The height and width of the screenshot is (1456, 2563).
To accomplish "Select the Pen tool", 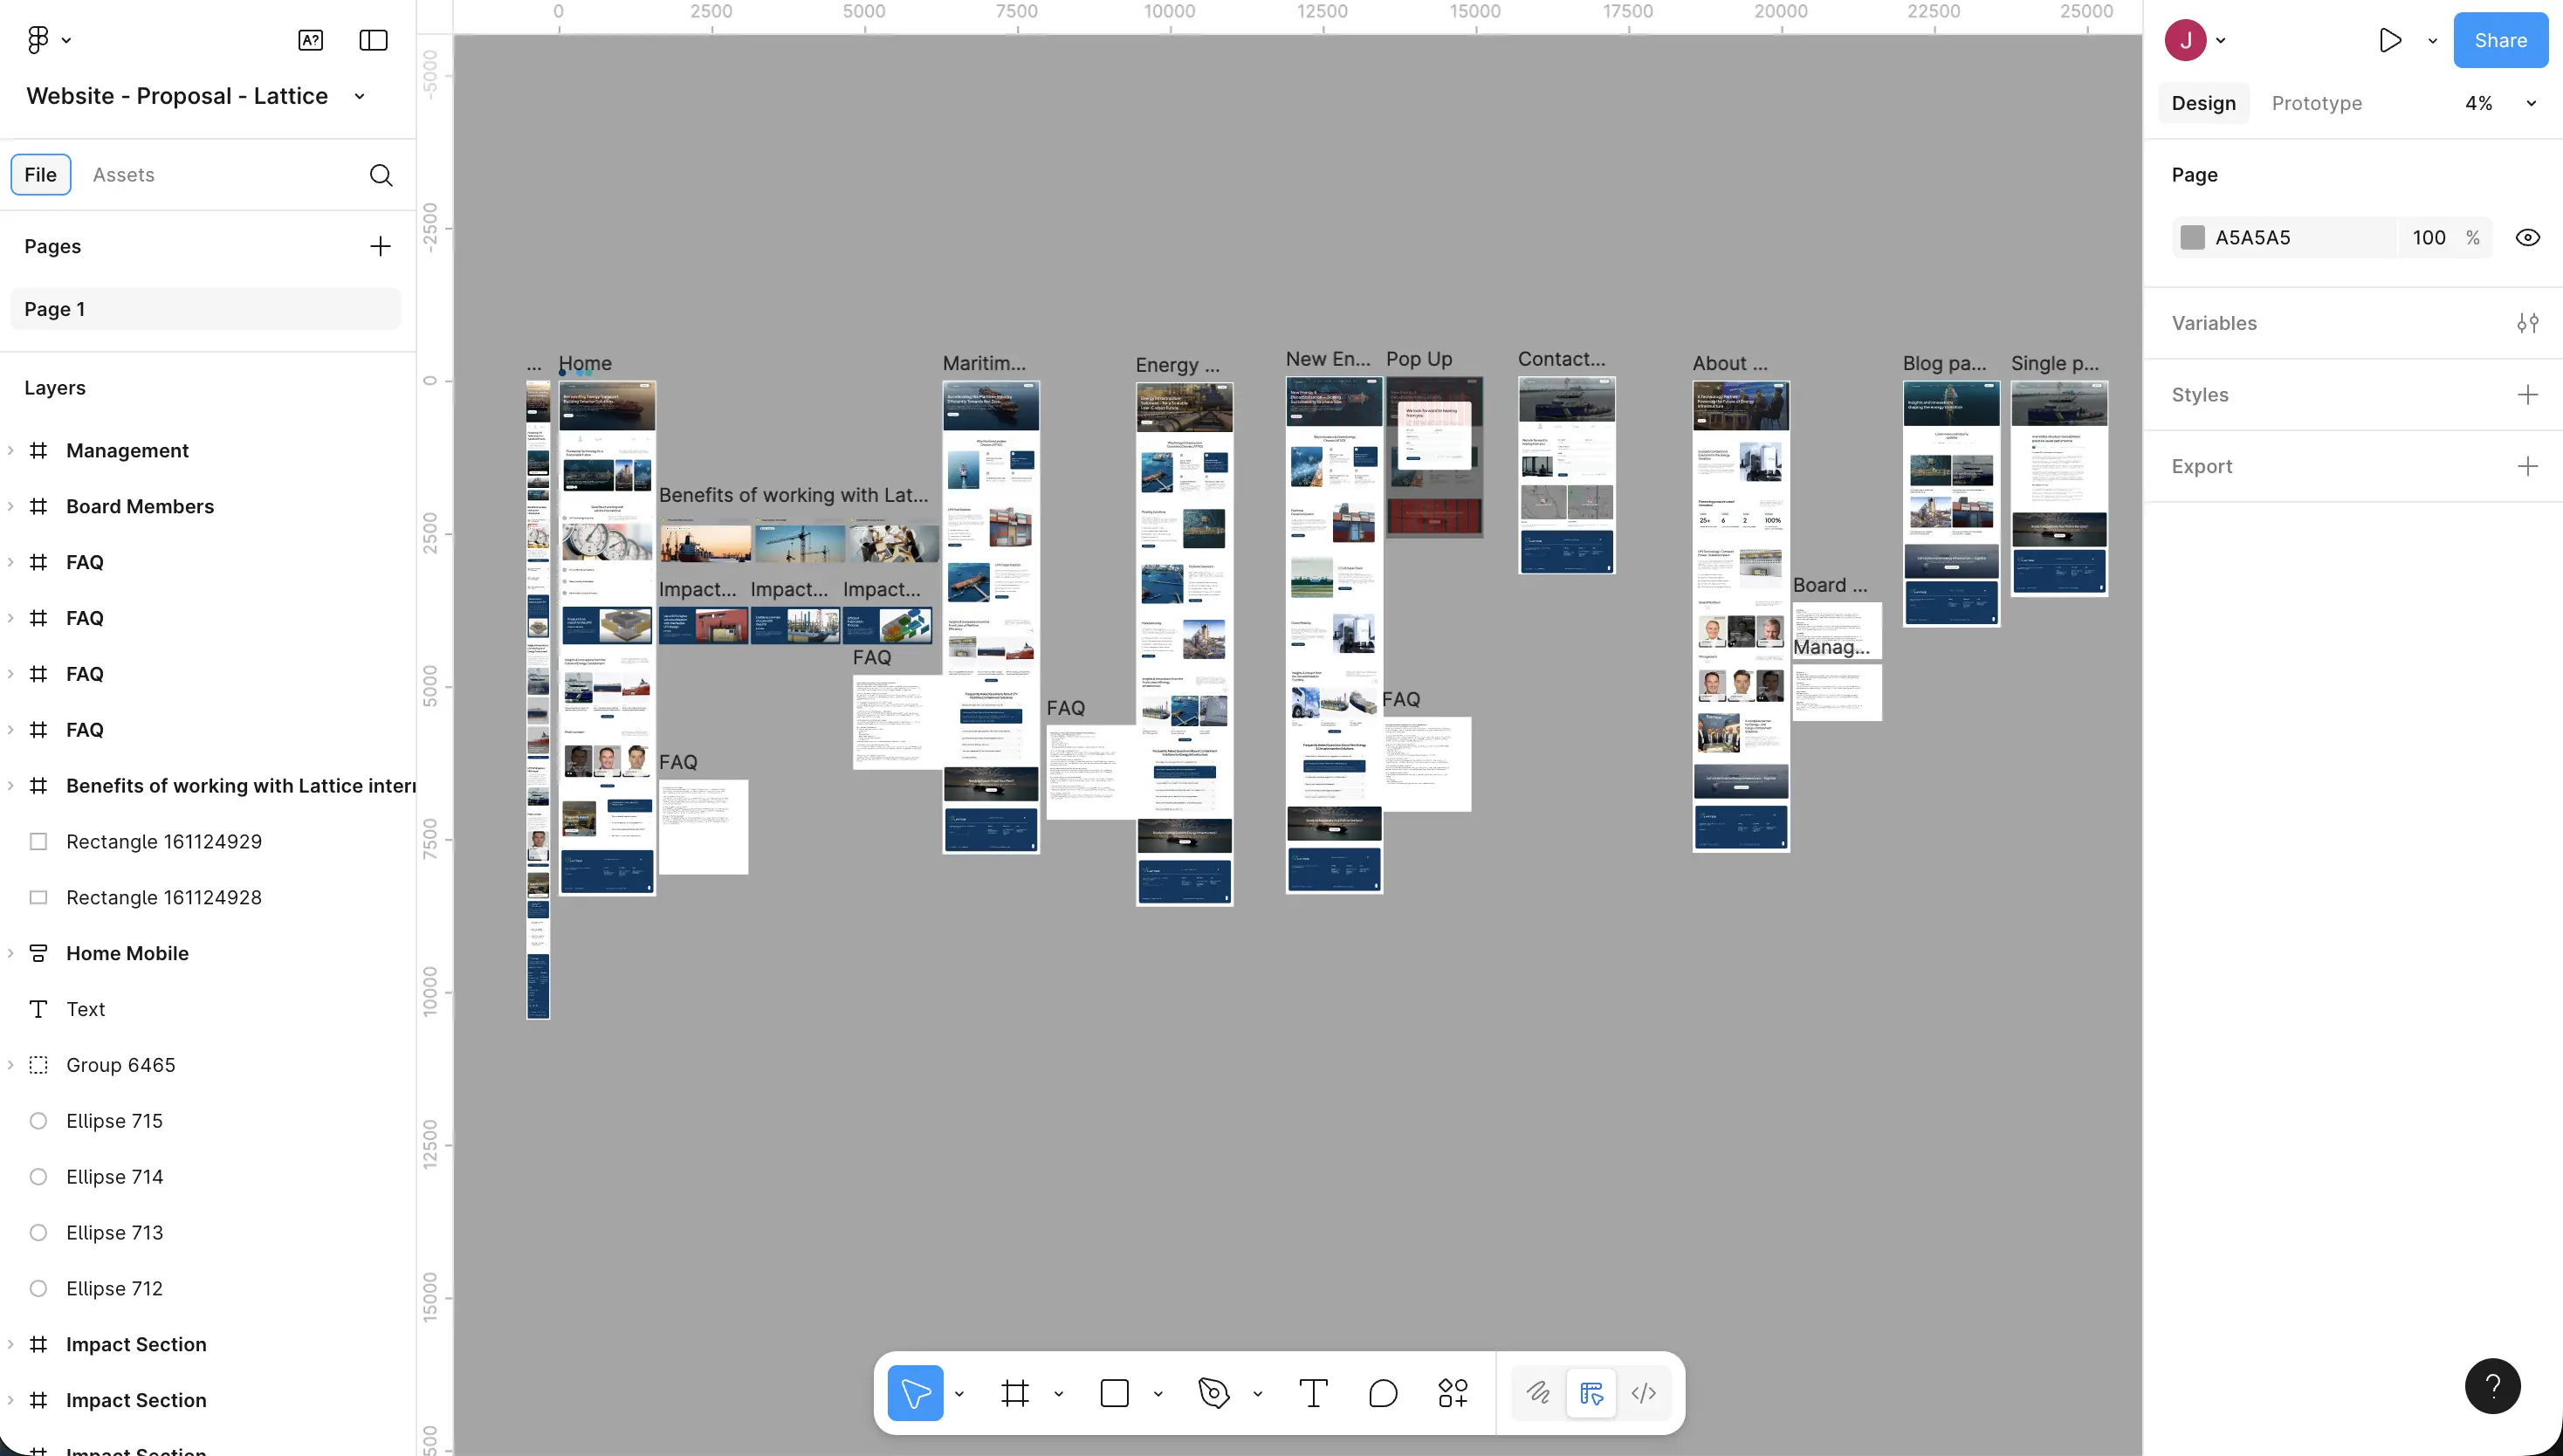I will click(1213, 1393).
